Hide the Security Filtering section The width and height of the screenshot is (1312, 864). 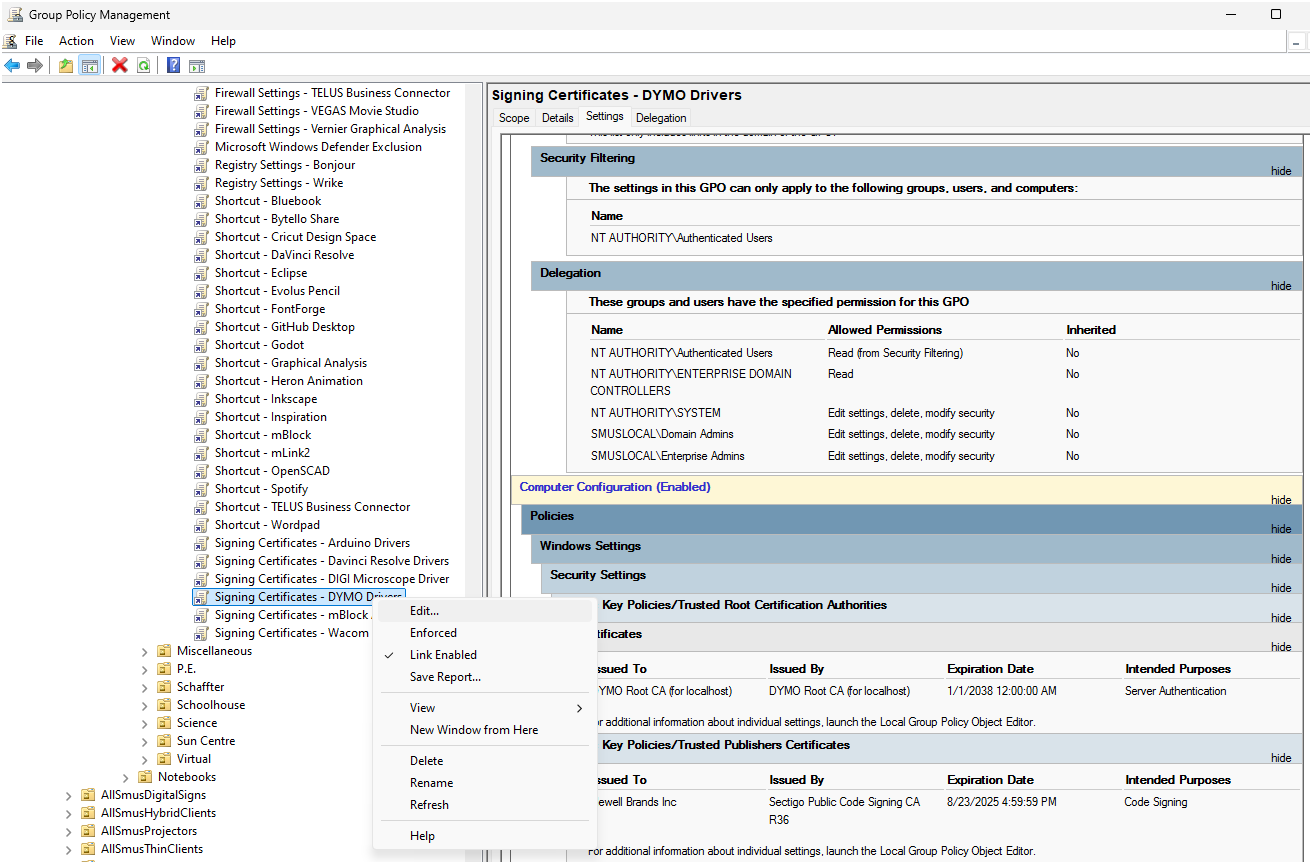click(x=1281, y=171)
